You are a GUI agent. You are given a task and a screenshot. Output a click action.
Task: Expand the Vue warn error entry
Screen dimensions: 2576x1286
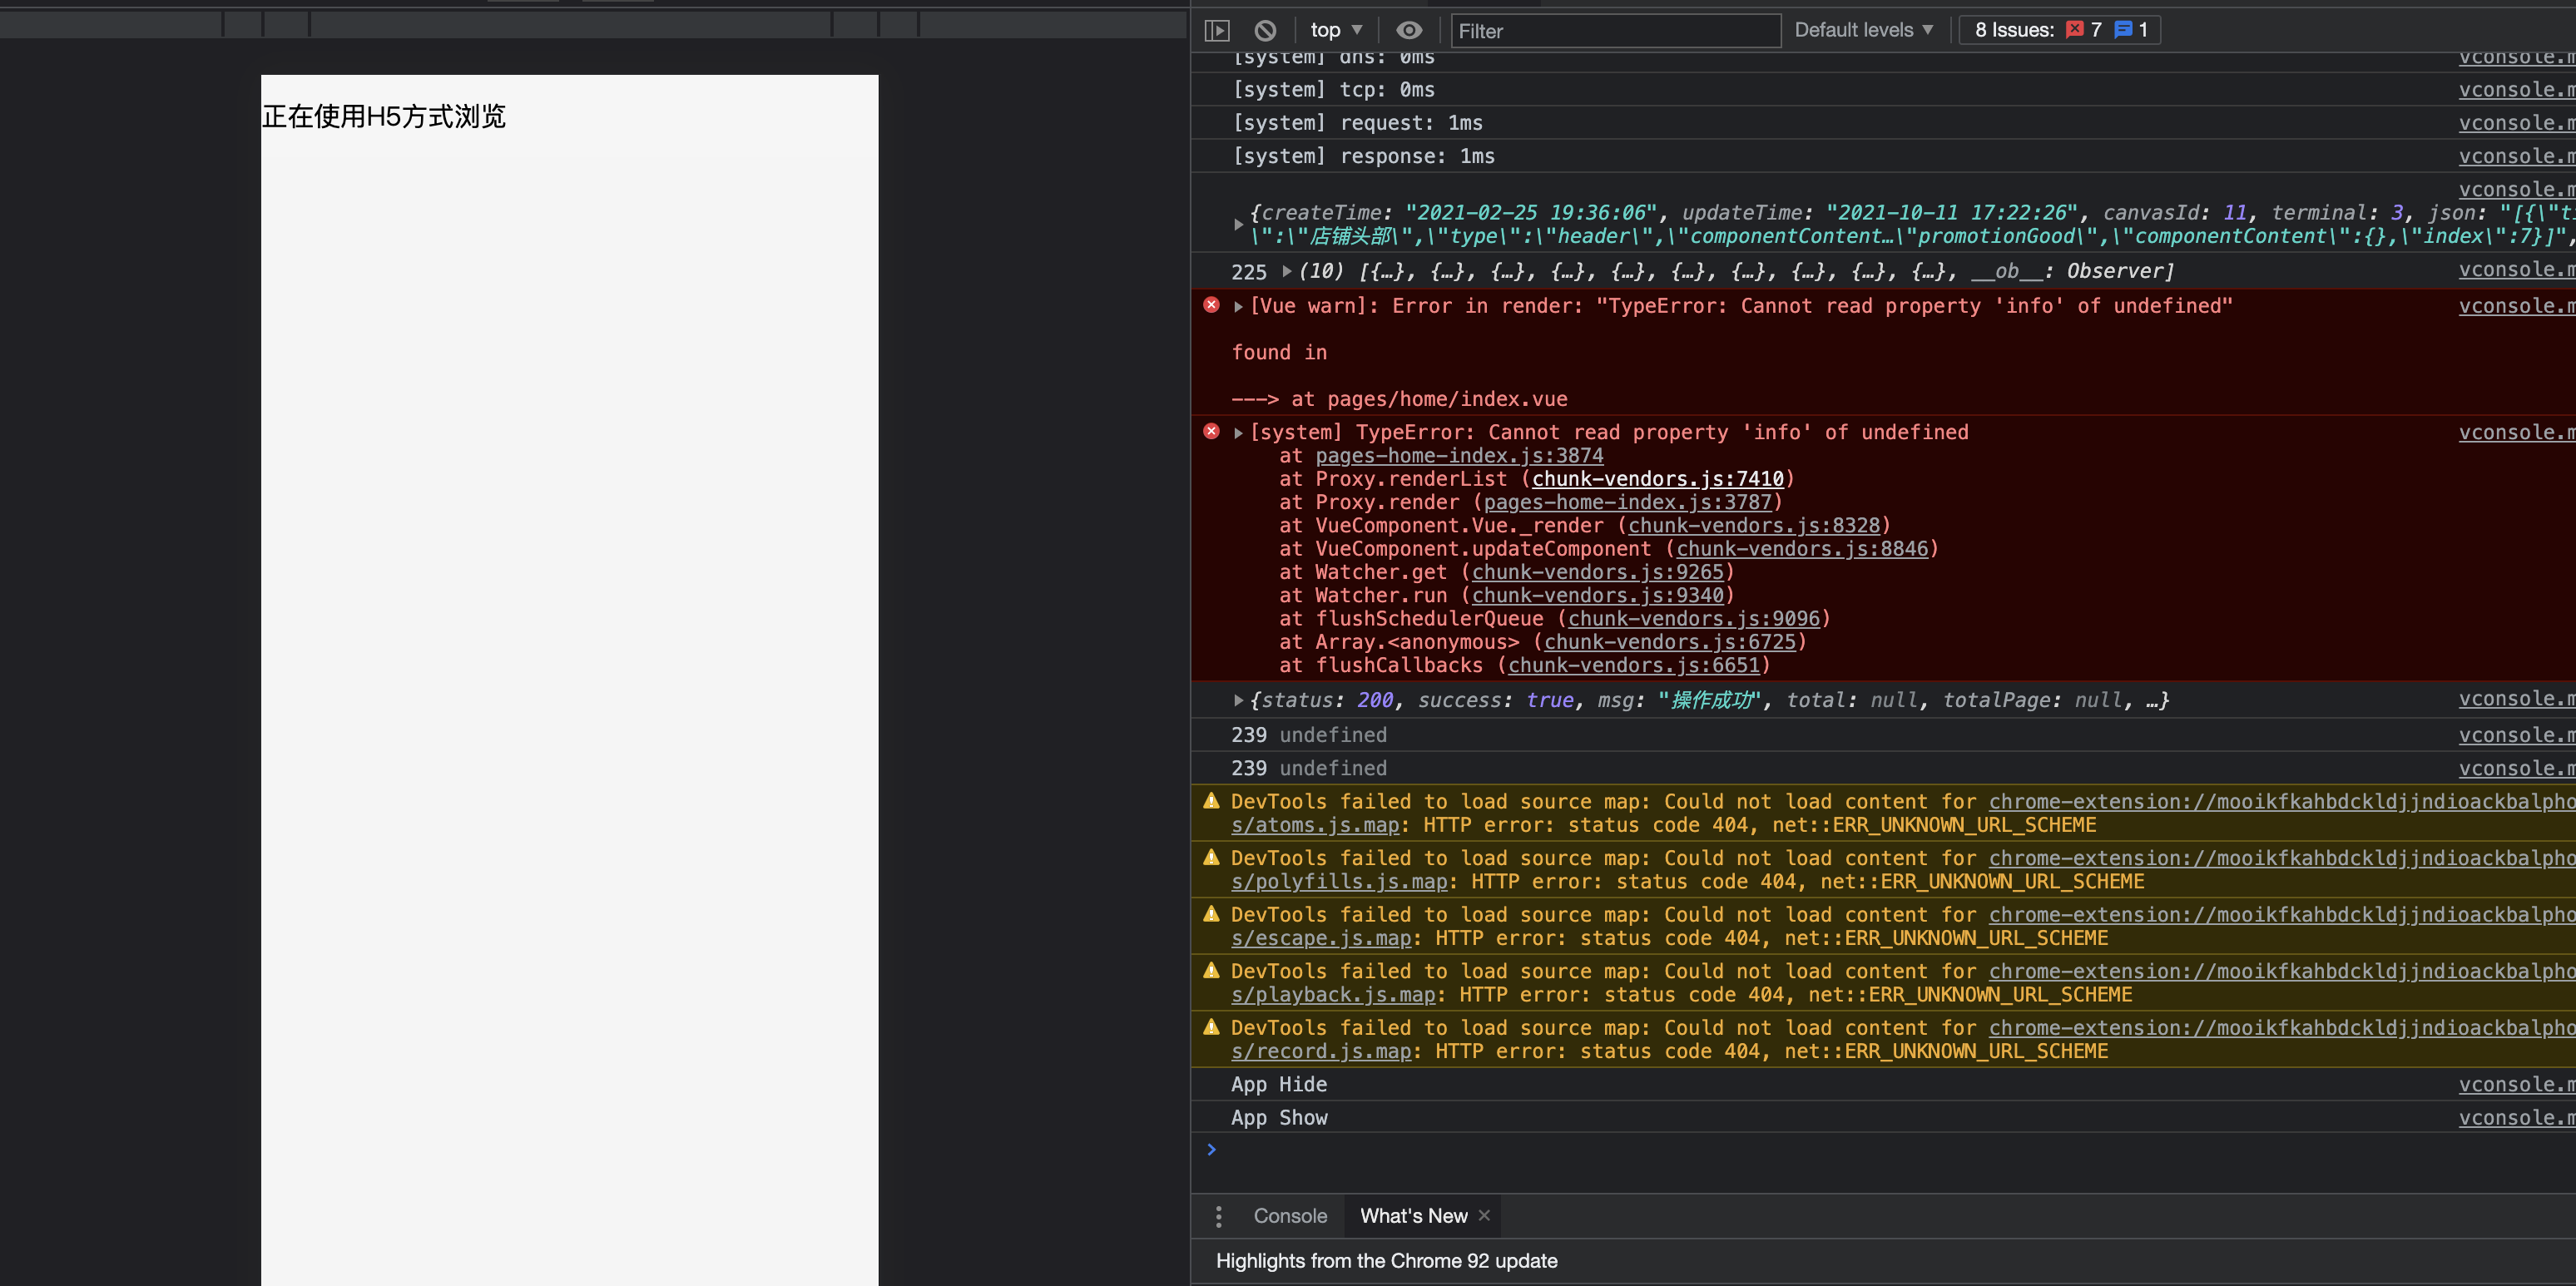click(1238, 307)
